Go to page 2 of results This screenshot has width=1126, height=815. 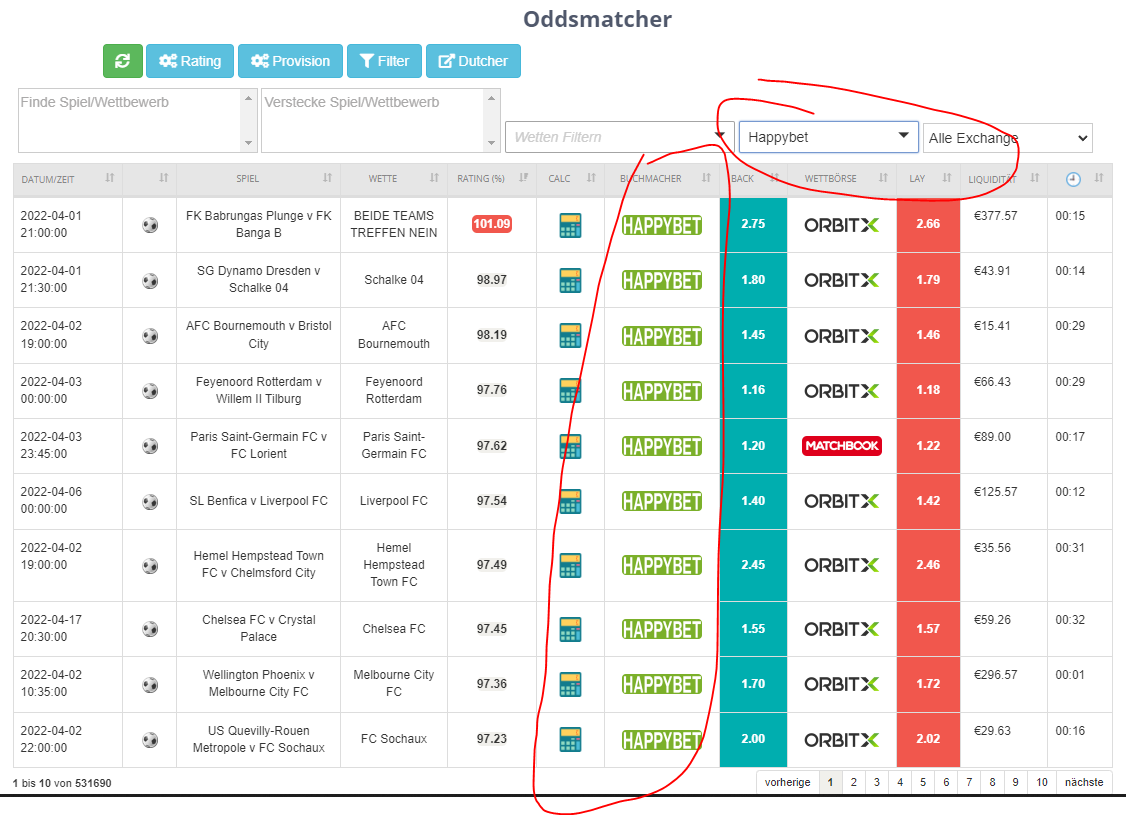point(853,782)
